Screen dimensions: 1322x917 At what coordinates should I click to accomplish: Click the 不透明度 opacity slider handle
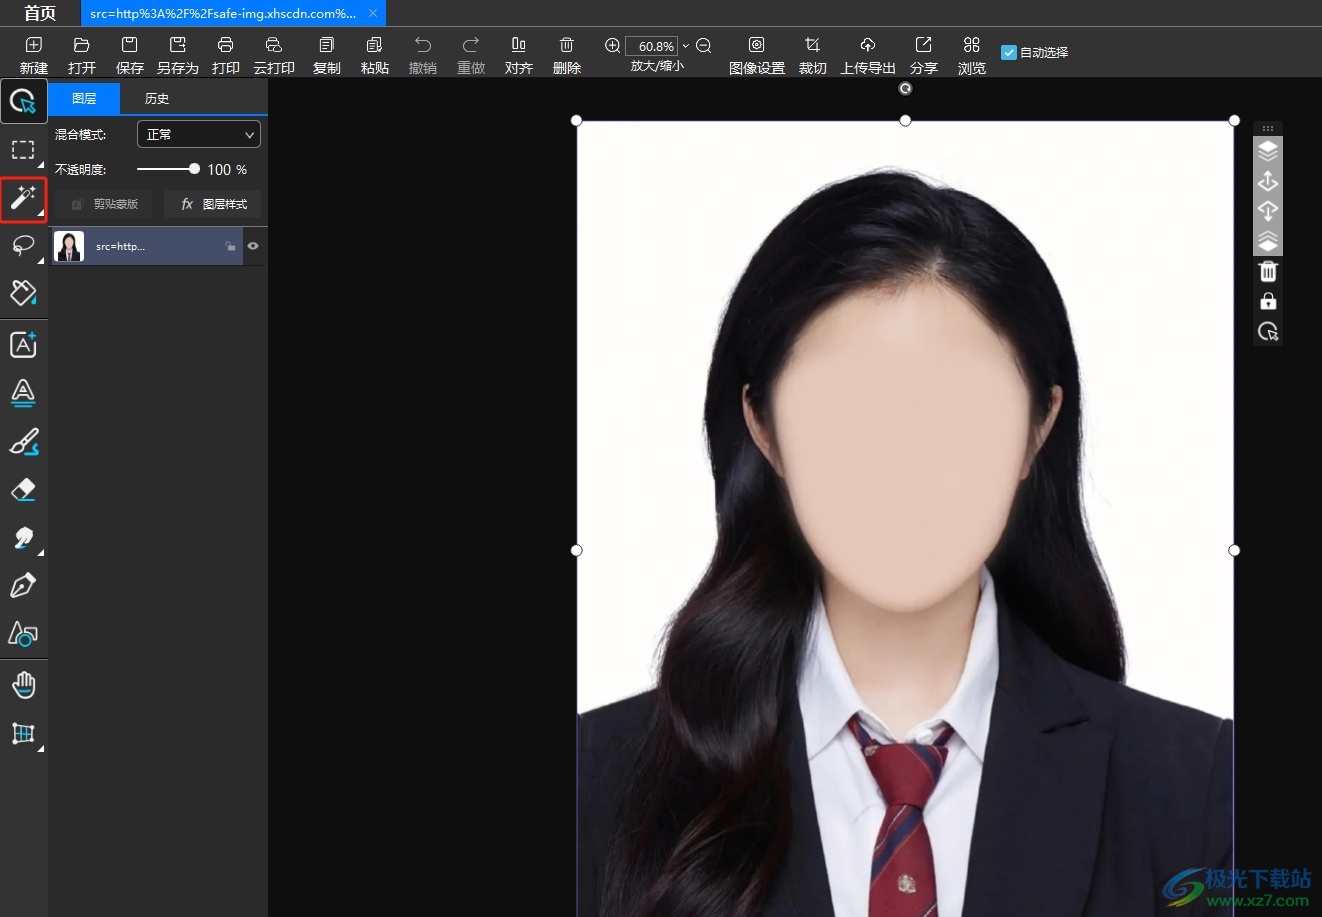(x=194, y=169)
